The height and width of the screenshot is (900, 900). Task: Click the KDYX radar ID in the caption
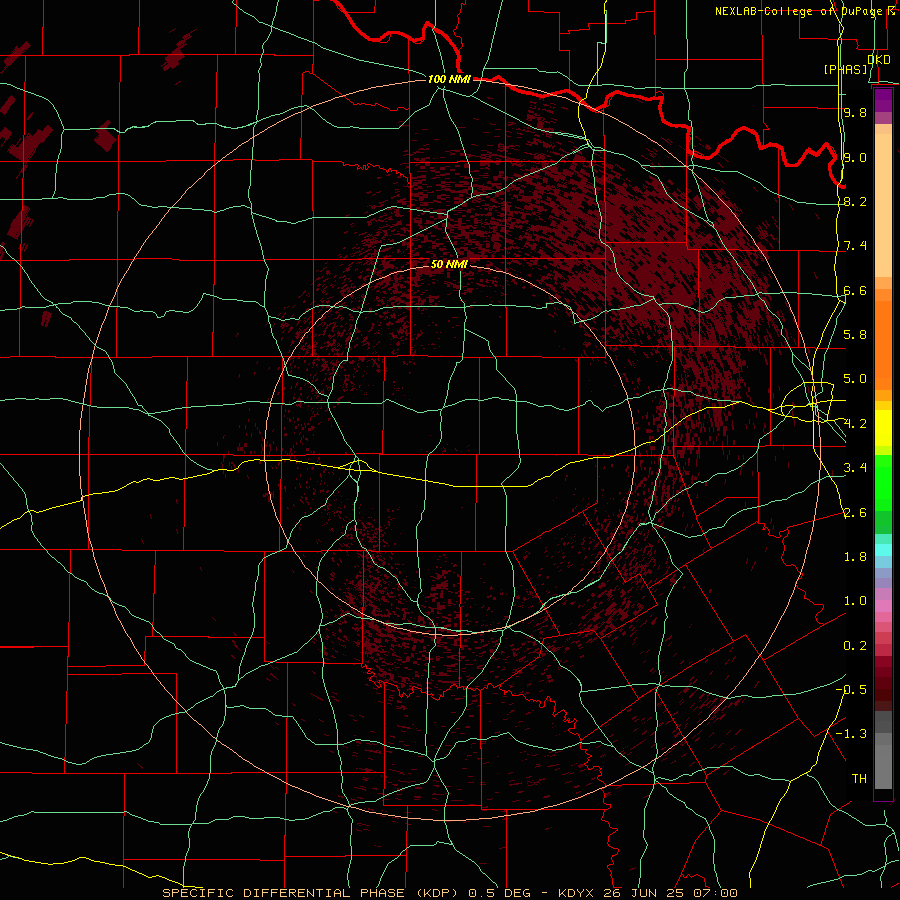[x=578, y=893]
